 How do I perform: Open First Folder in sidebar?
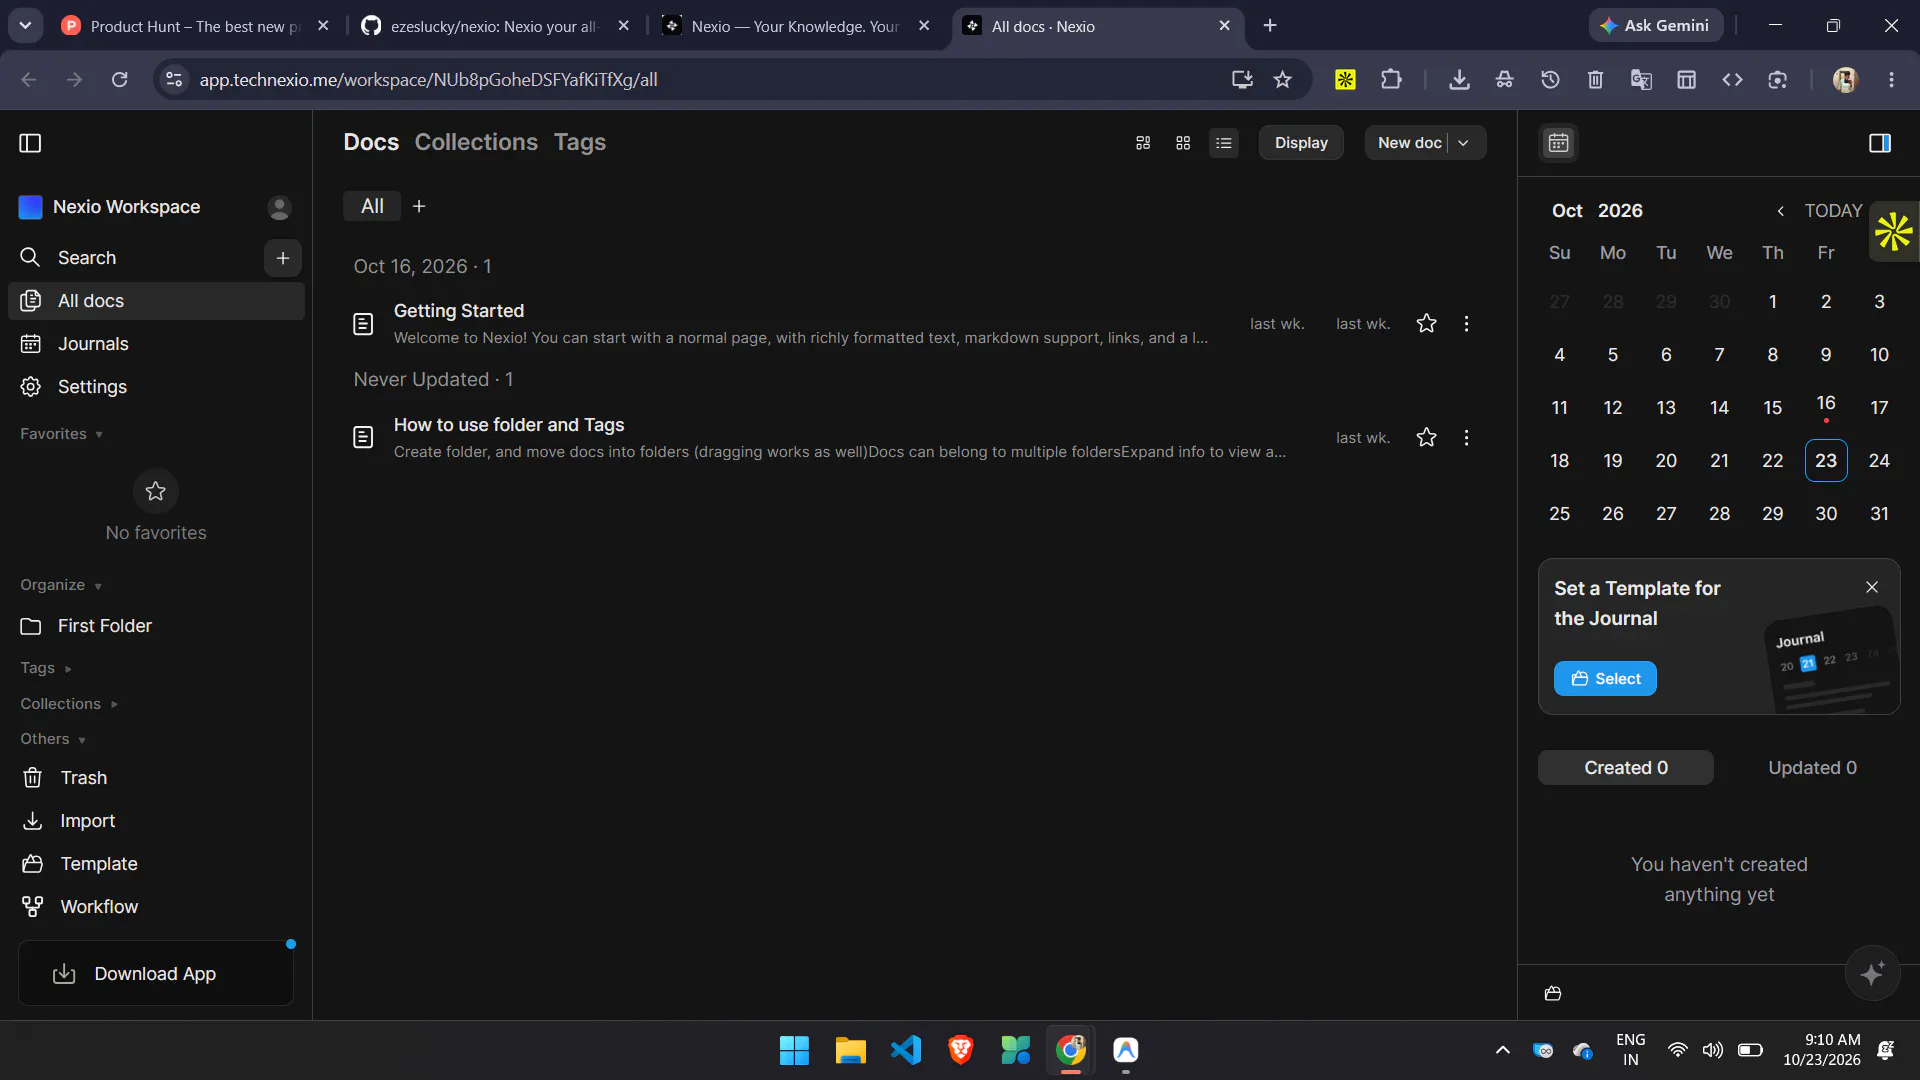coord(156,626)
